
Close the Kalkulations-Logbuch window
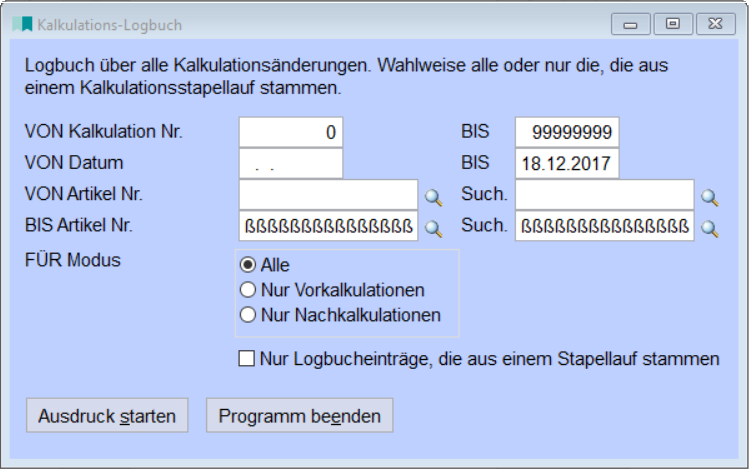point(716,24)
